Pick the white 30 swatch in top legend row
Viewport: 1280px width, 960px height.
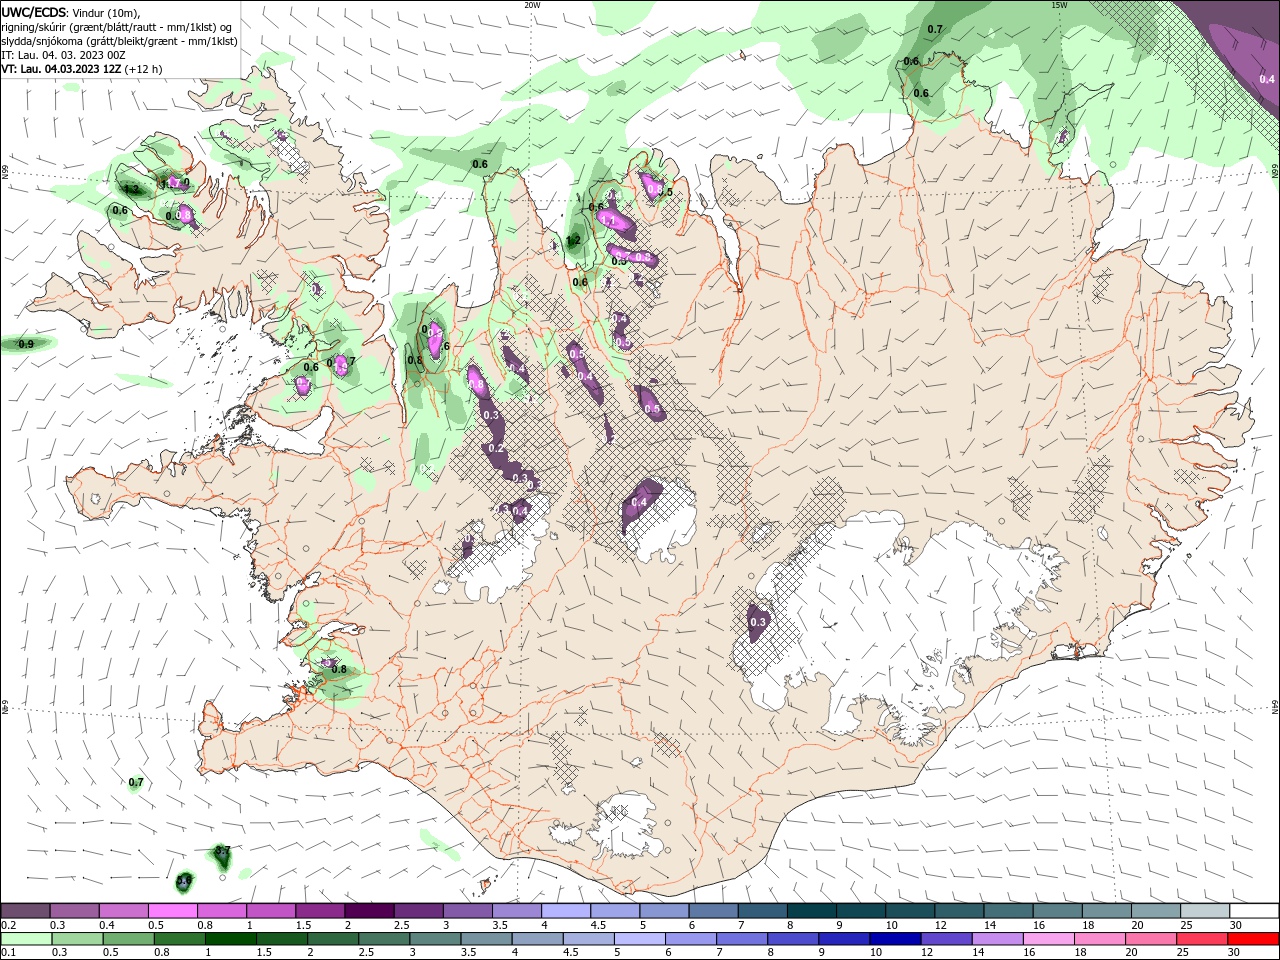coord(1254,911)
